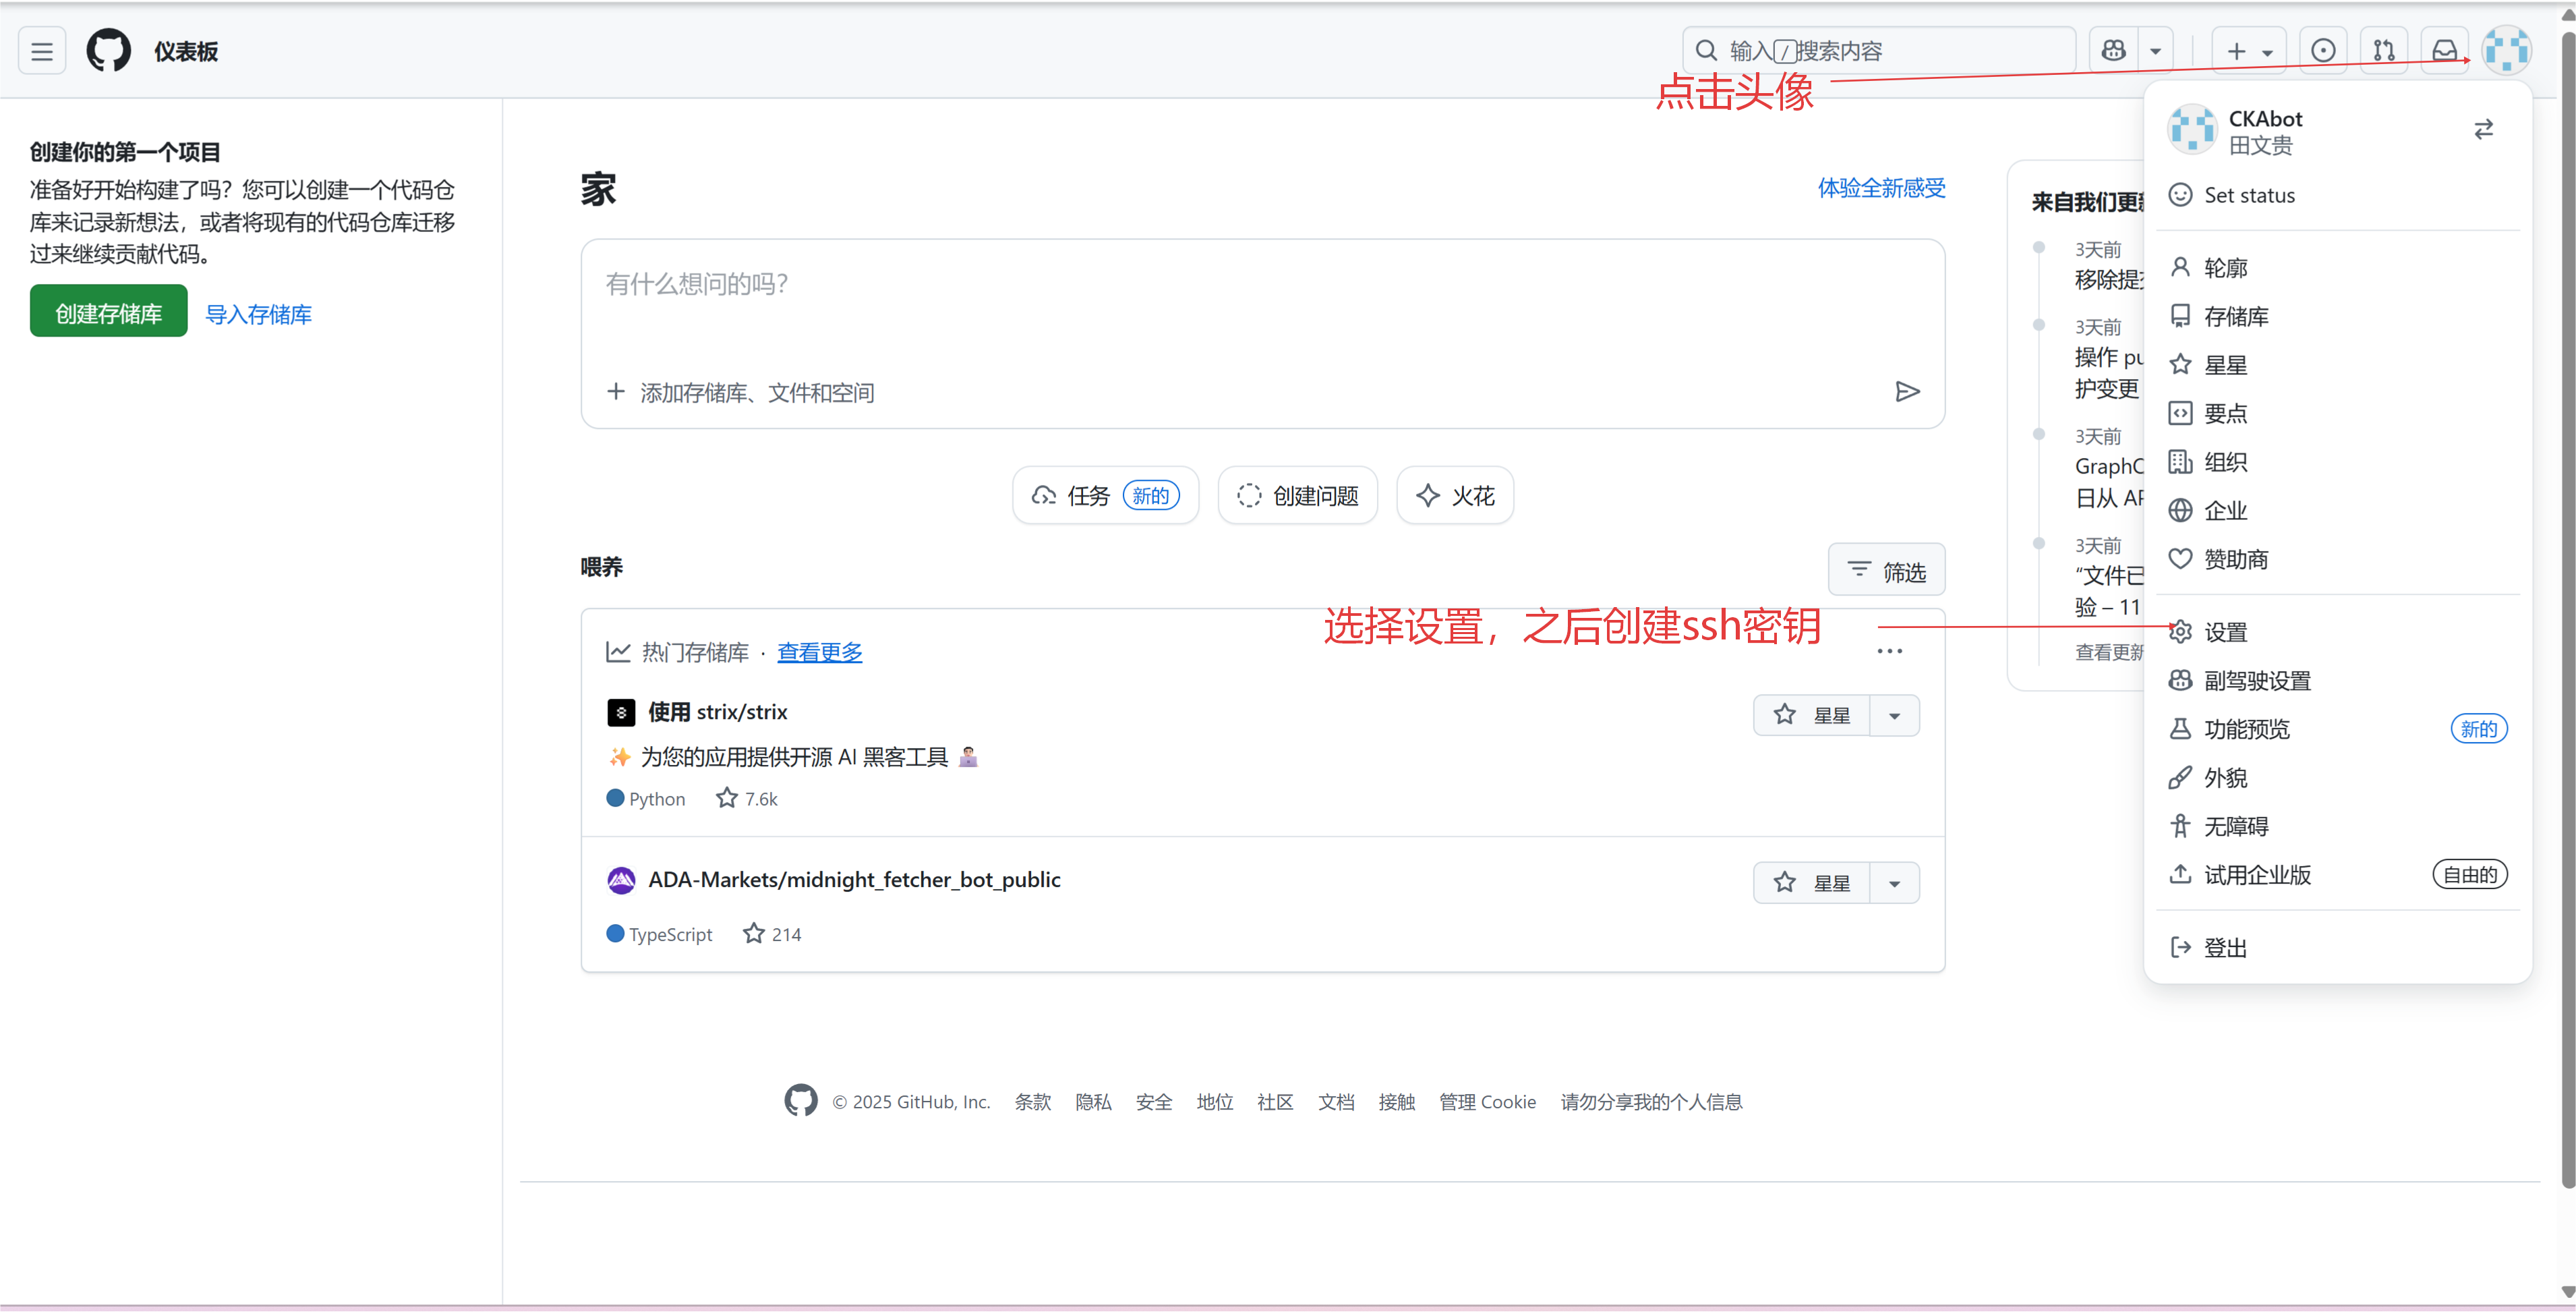Click the green 创建存储库 button

[108, 313]
